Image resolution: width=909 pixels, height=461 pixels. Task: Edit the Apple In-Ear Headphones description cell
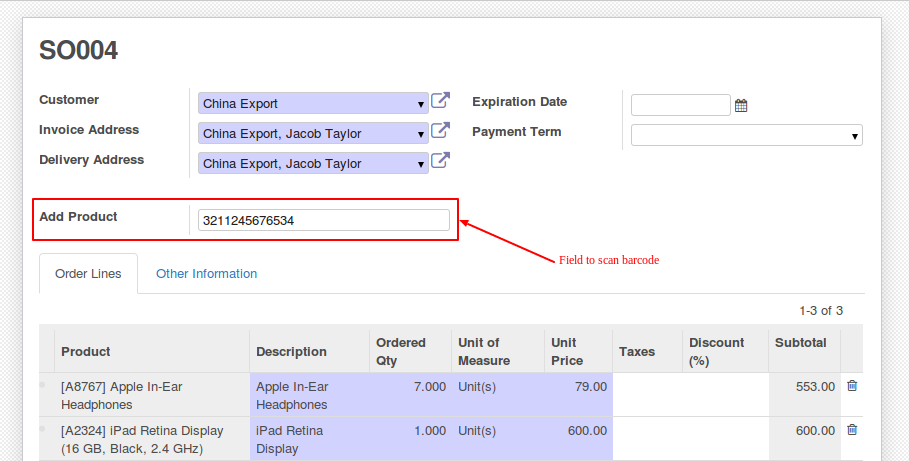(310, 395)
